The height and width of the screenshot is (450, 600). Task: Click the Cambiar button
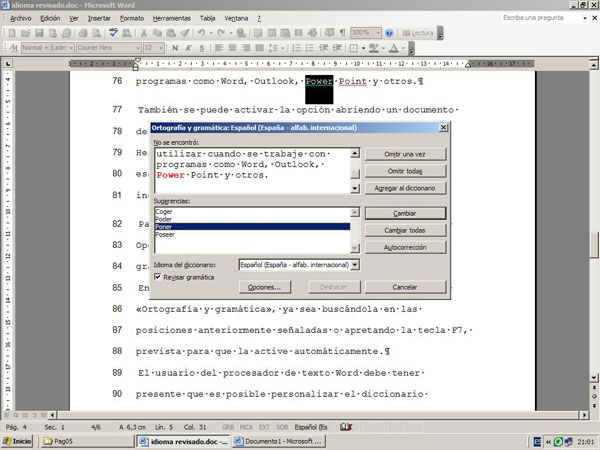tap(405, 213)
